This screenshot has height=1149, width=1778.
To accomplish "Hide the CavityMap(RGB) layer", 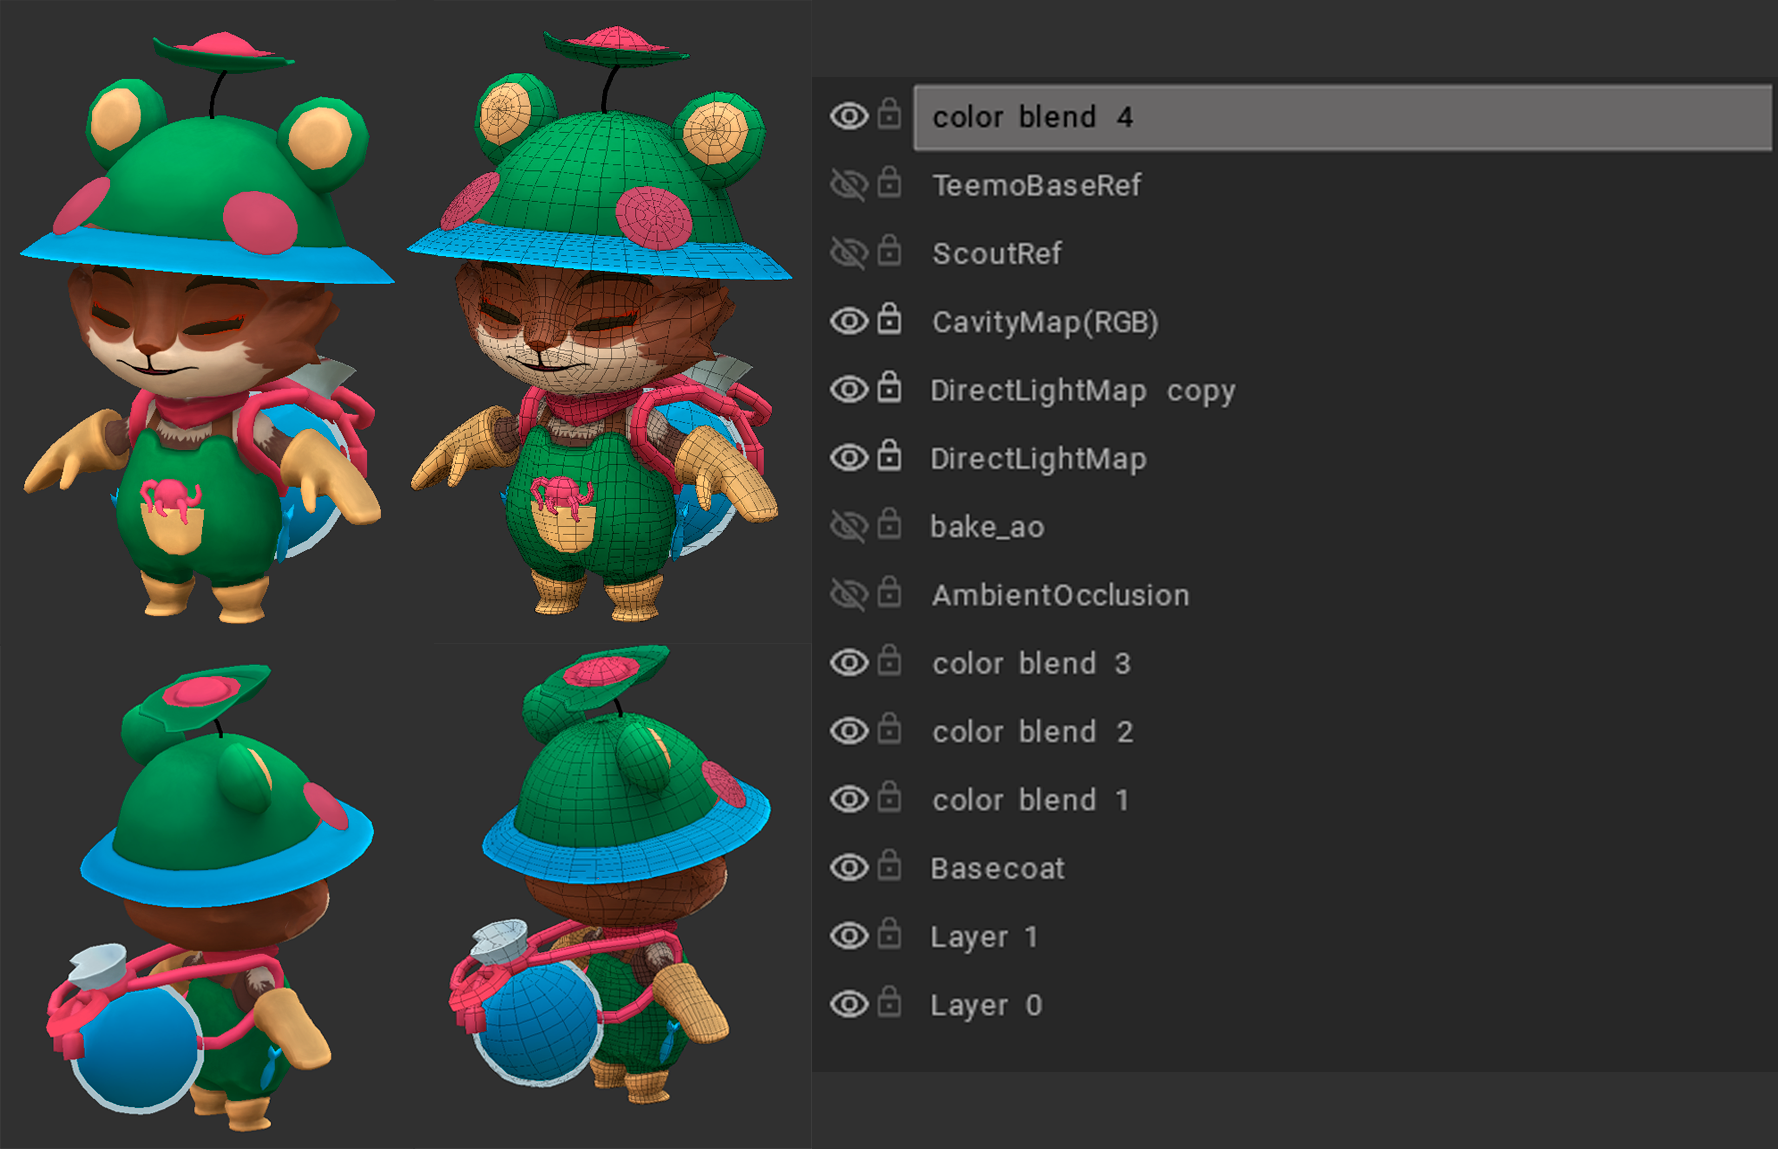I will pyautogui.click(x=849, y=321).
